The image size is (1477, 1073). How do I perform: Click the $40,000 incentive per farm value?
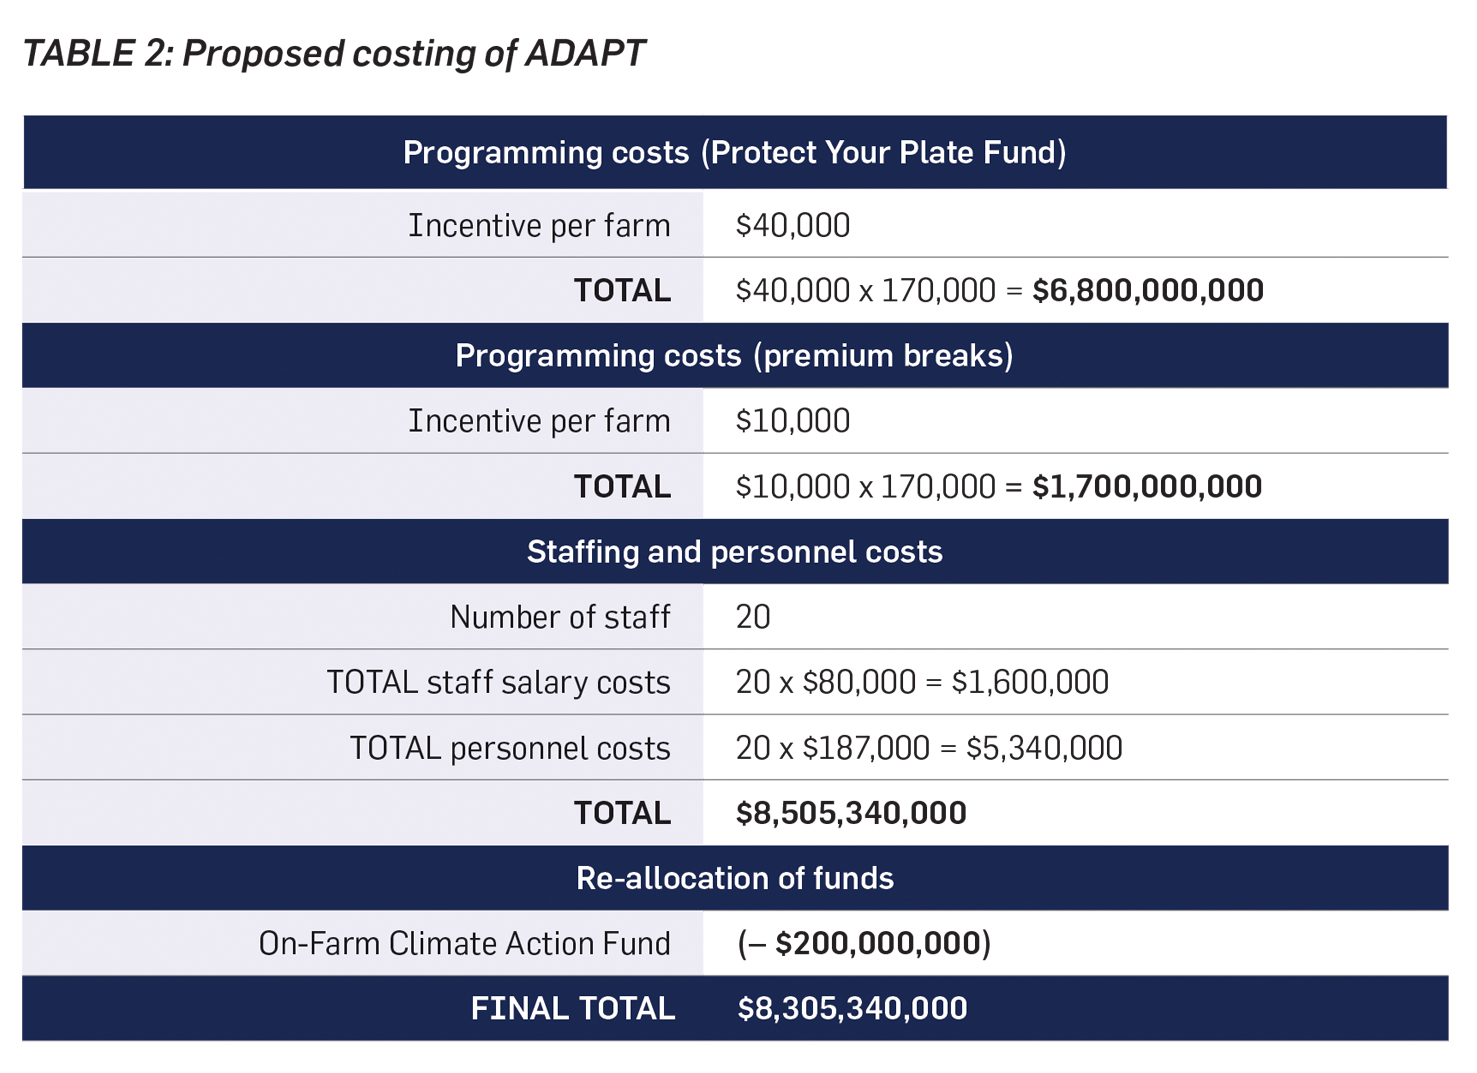click(x=792, y=225)
